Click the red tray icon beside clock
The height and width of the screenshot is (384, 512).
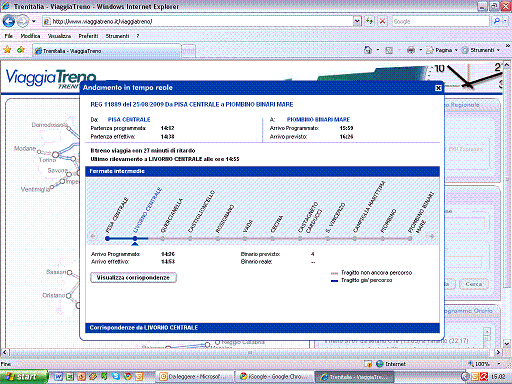click(484, 377)
